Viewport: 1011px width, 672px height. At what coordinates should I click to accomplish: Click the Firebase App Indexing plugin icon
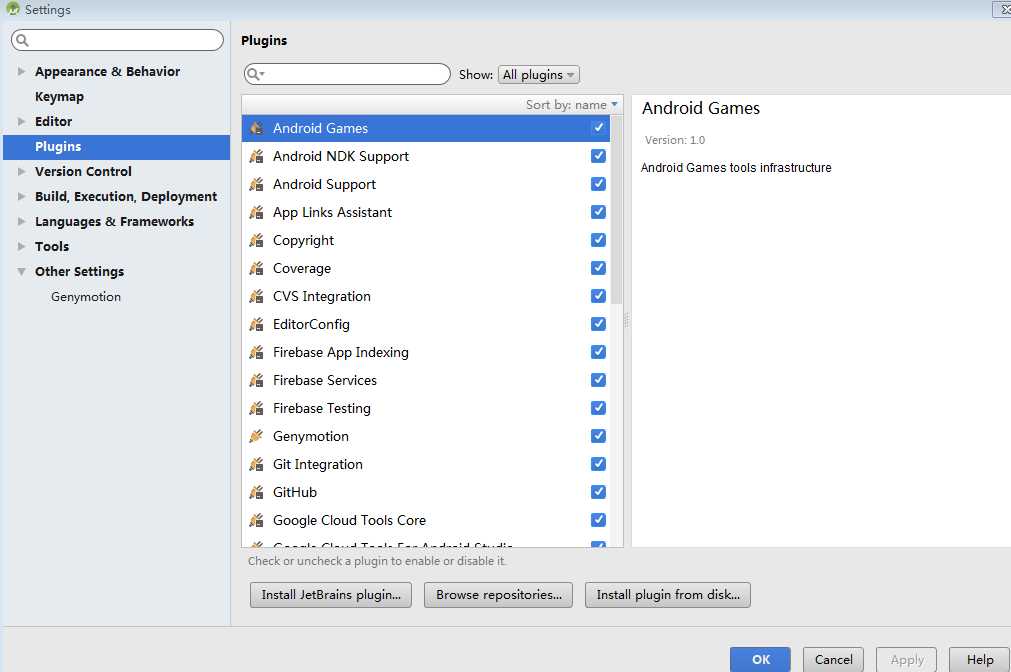tap(257, 352)
